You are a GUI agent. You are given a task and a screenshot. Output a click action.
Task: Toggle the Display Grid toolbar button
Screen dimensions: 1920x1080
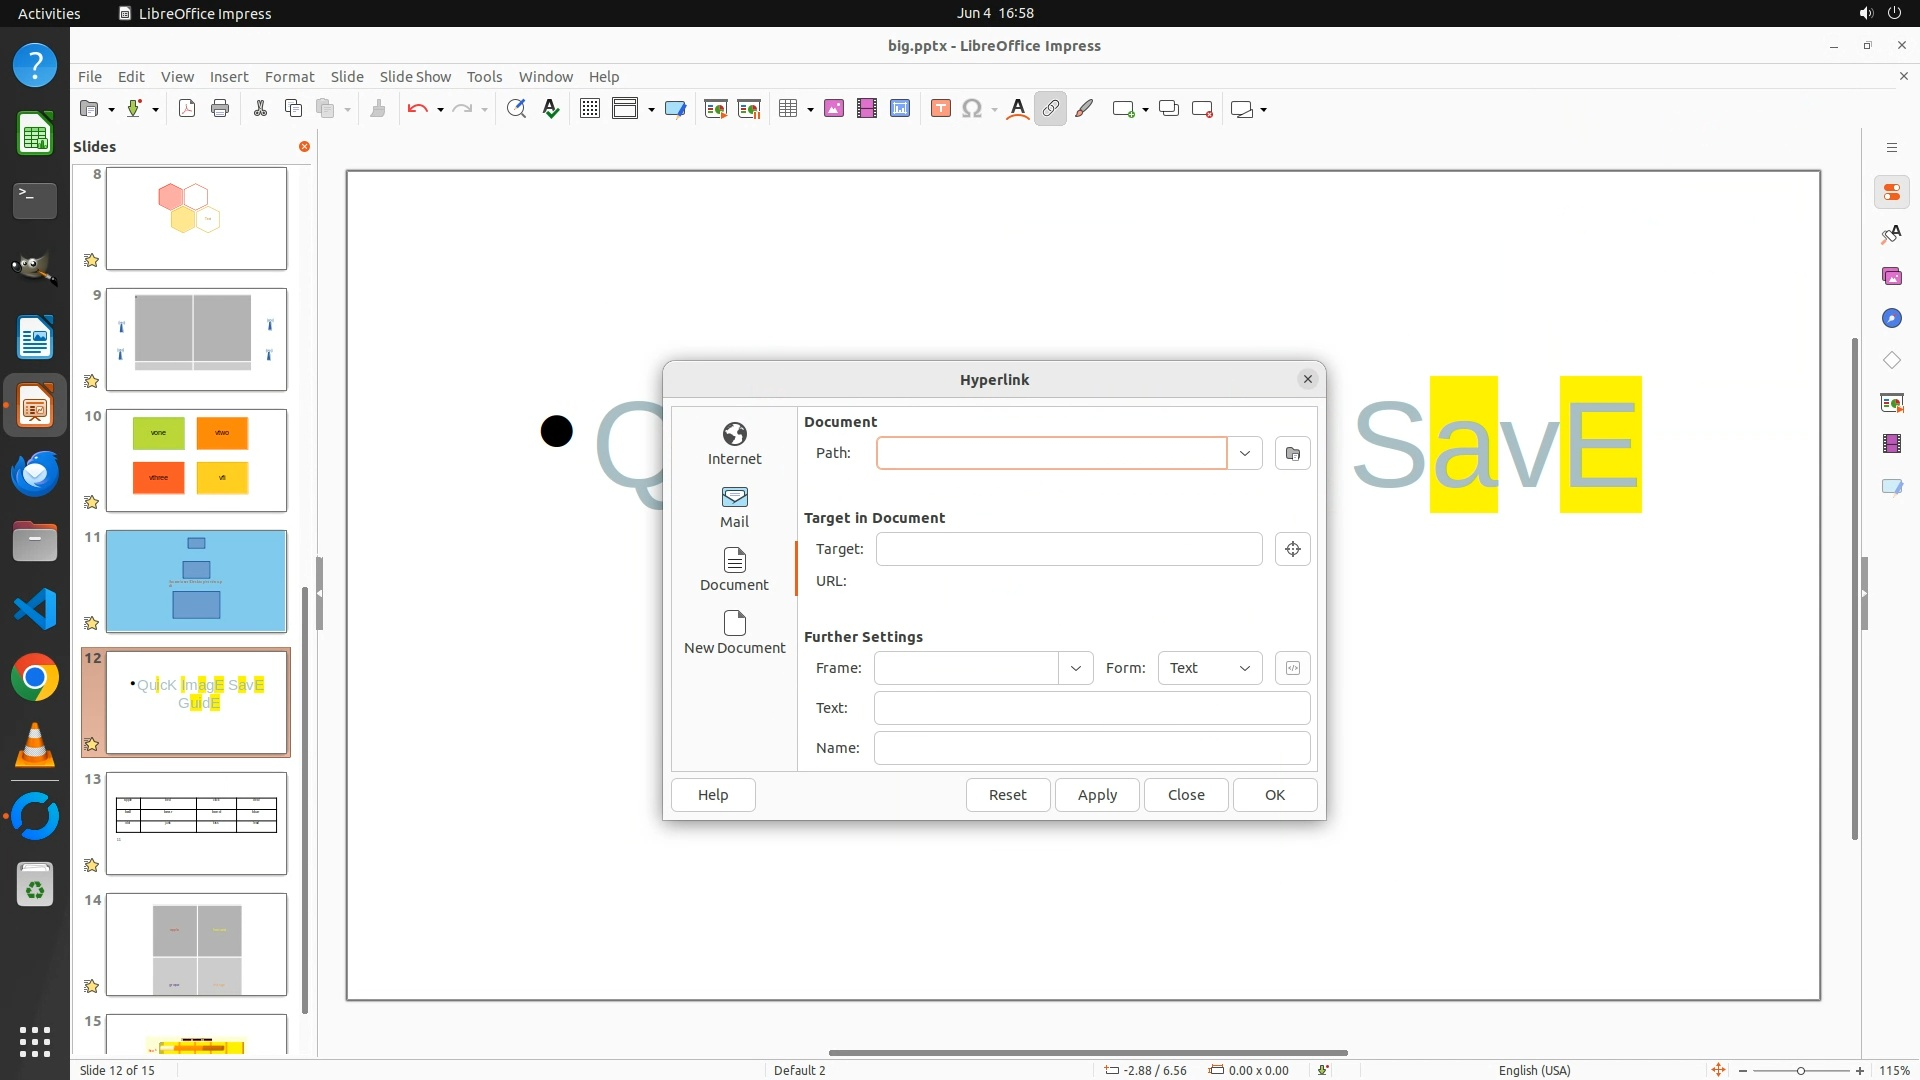click(590, 109)
